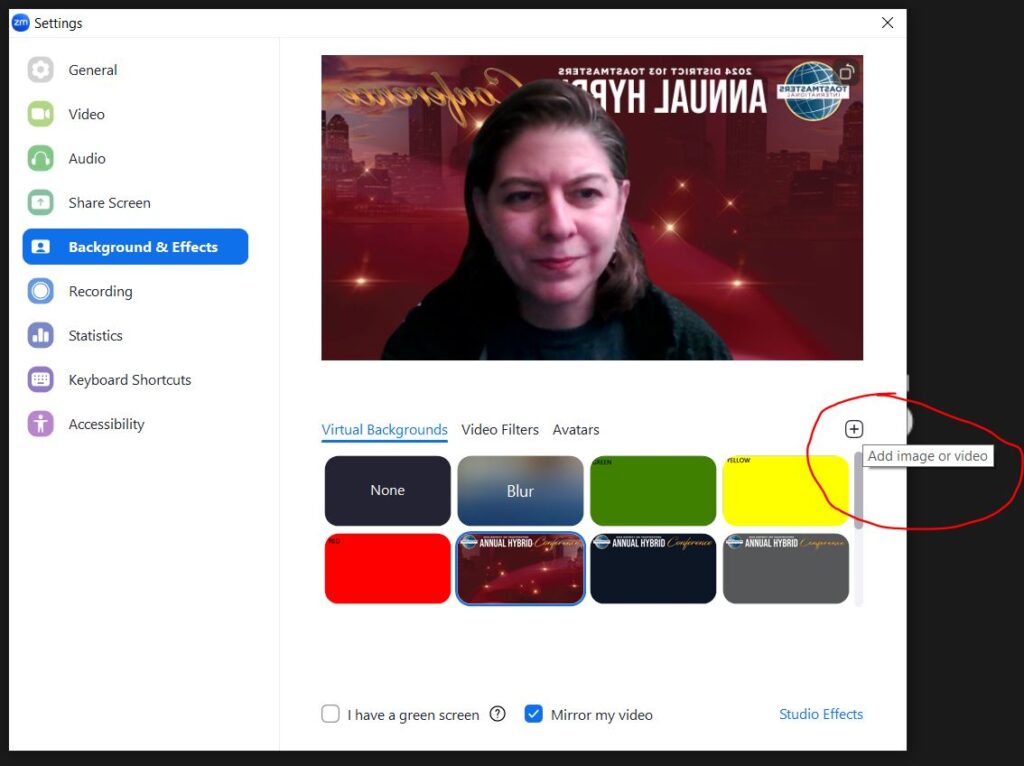This screenshot has height=766, width=1024.
Task: Switch to the Video Filters tab
Action: (500, 430)
